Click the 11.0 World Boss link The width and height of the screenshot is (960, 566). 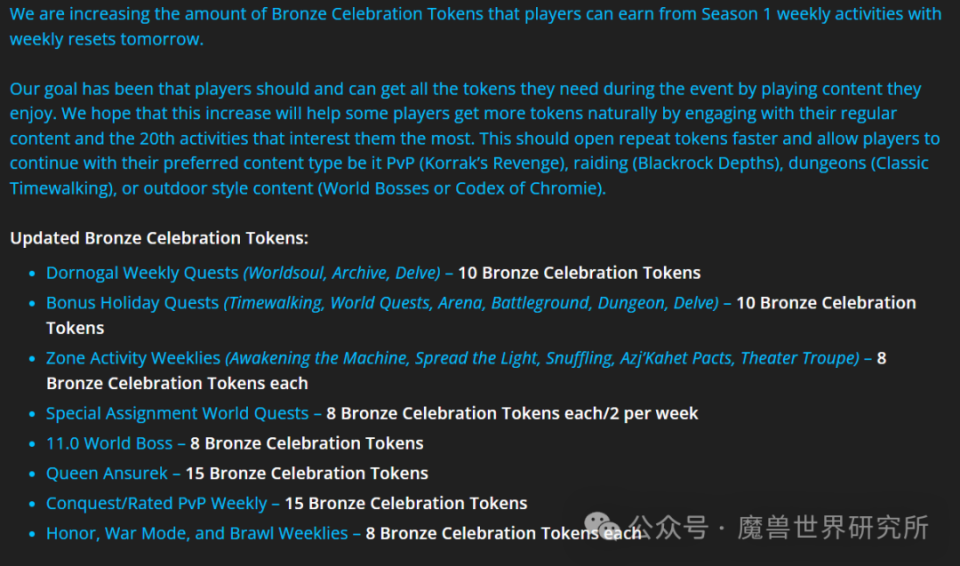(x=109, y=443)
